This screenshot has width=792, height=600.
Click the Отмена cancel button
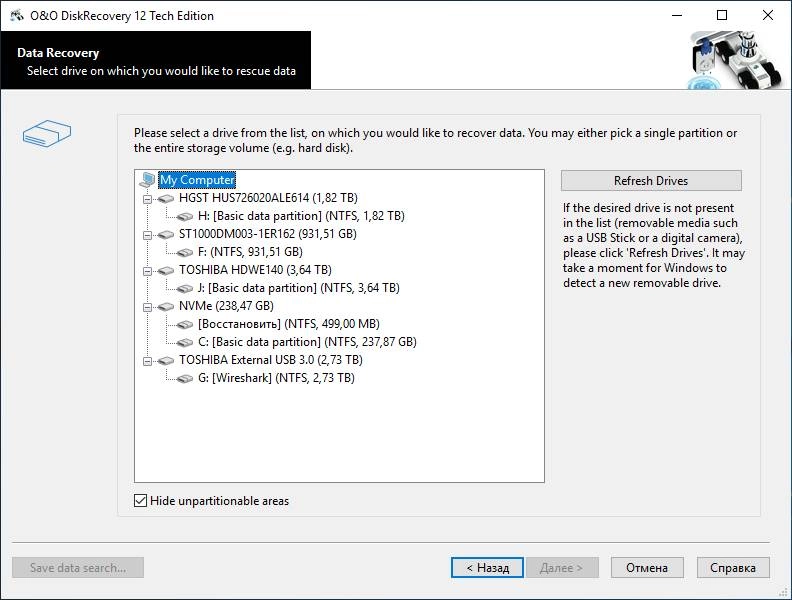(647, 568)
